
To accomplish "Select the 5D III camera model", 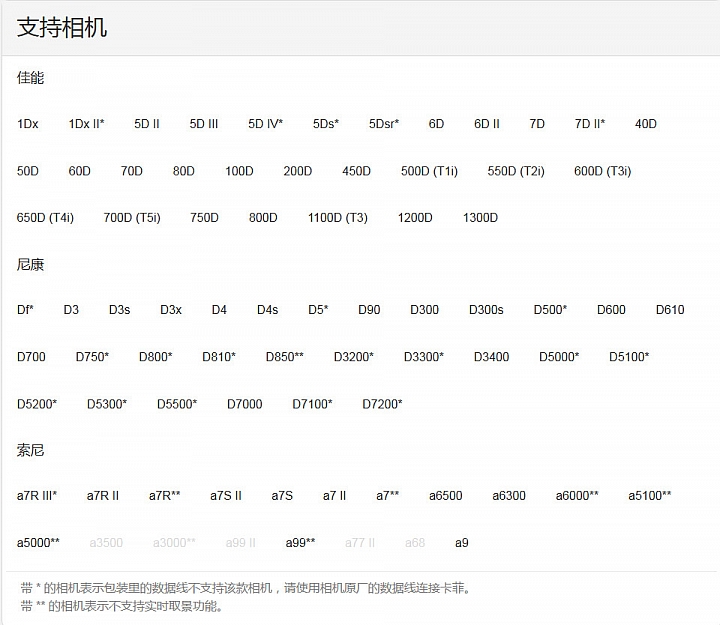I will [x=204, y=124].
